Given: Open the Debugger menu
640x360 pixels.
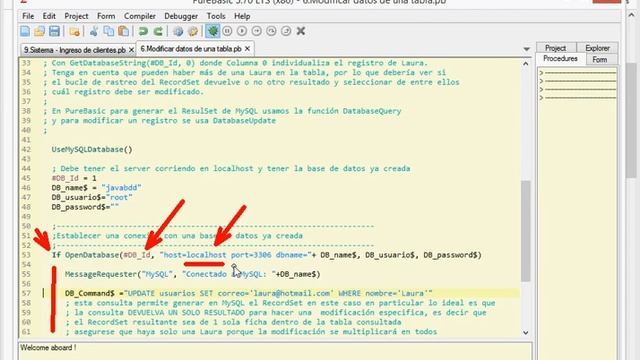Looking at the screenshot, I should 181,16.
